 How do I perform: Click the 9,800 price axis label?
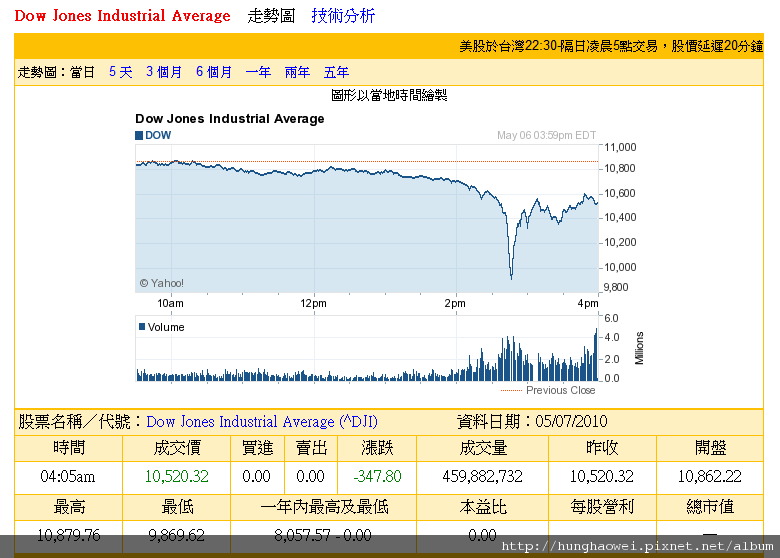616,287
